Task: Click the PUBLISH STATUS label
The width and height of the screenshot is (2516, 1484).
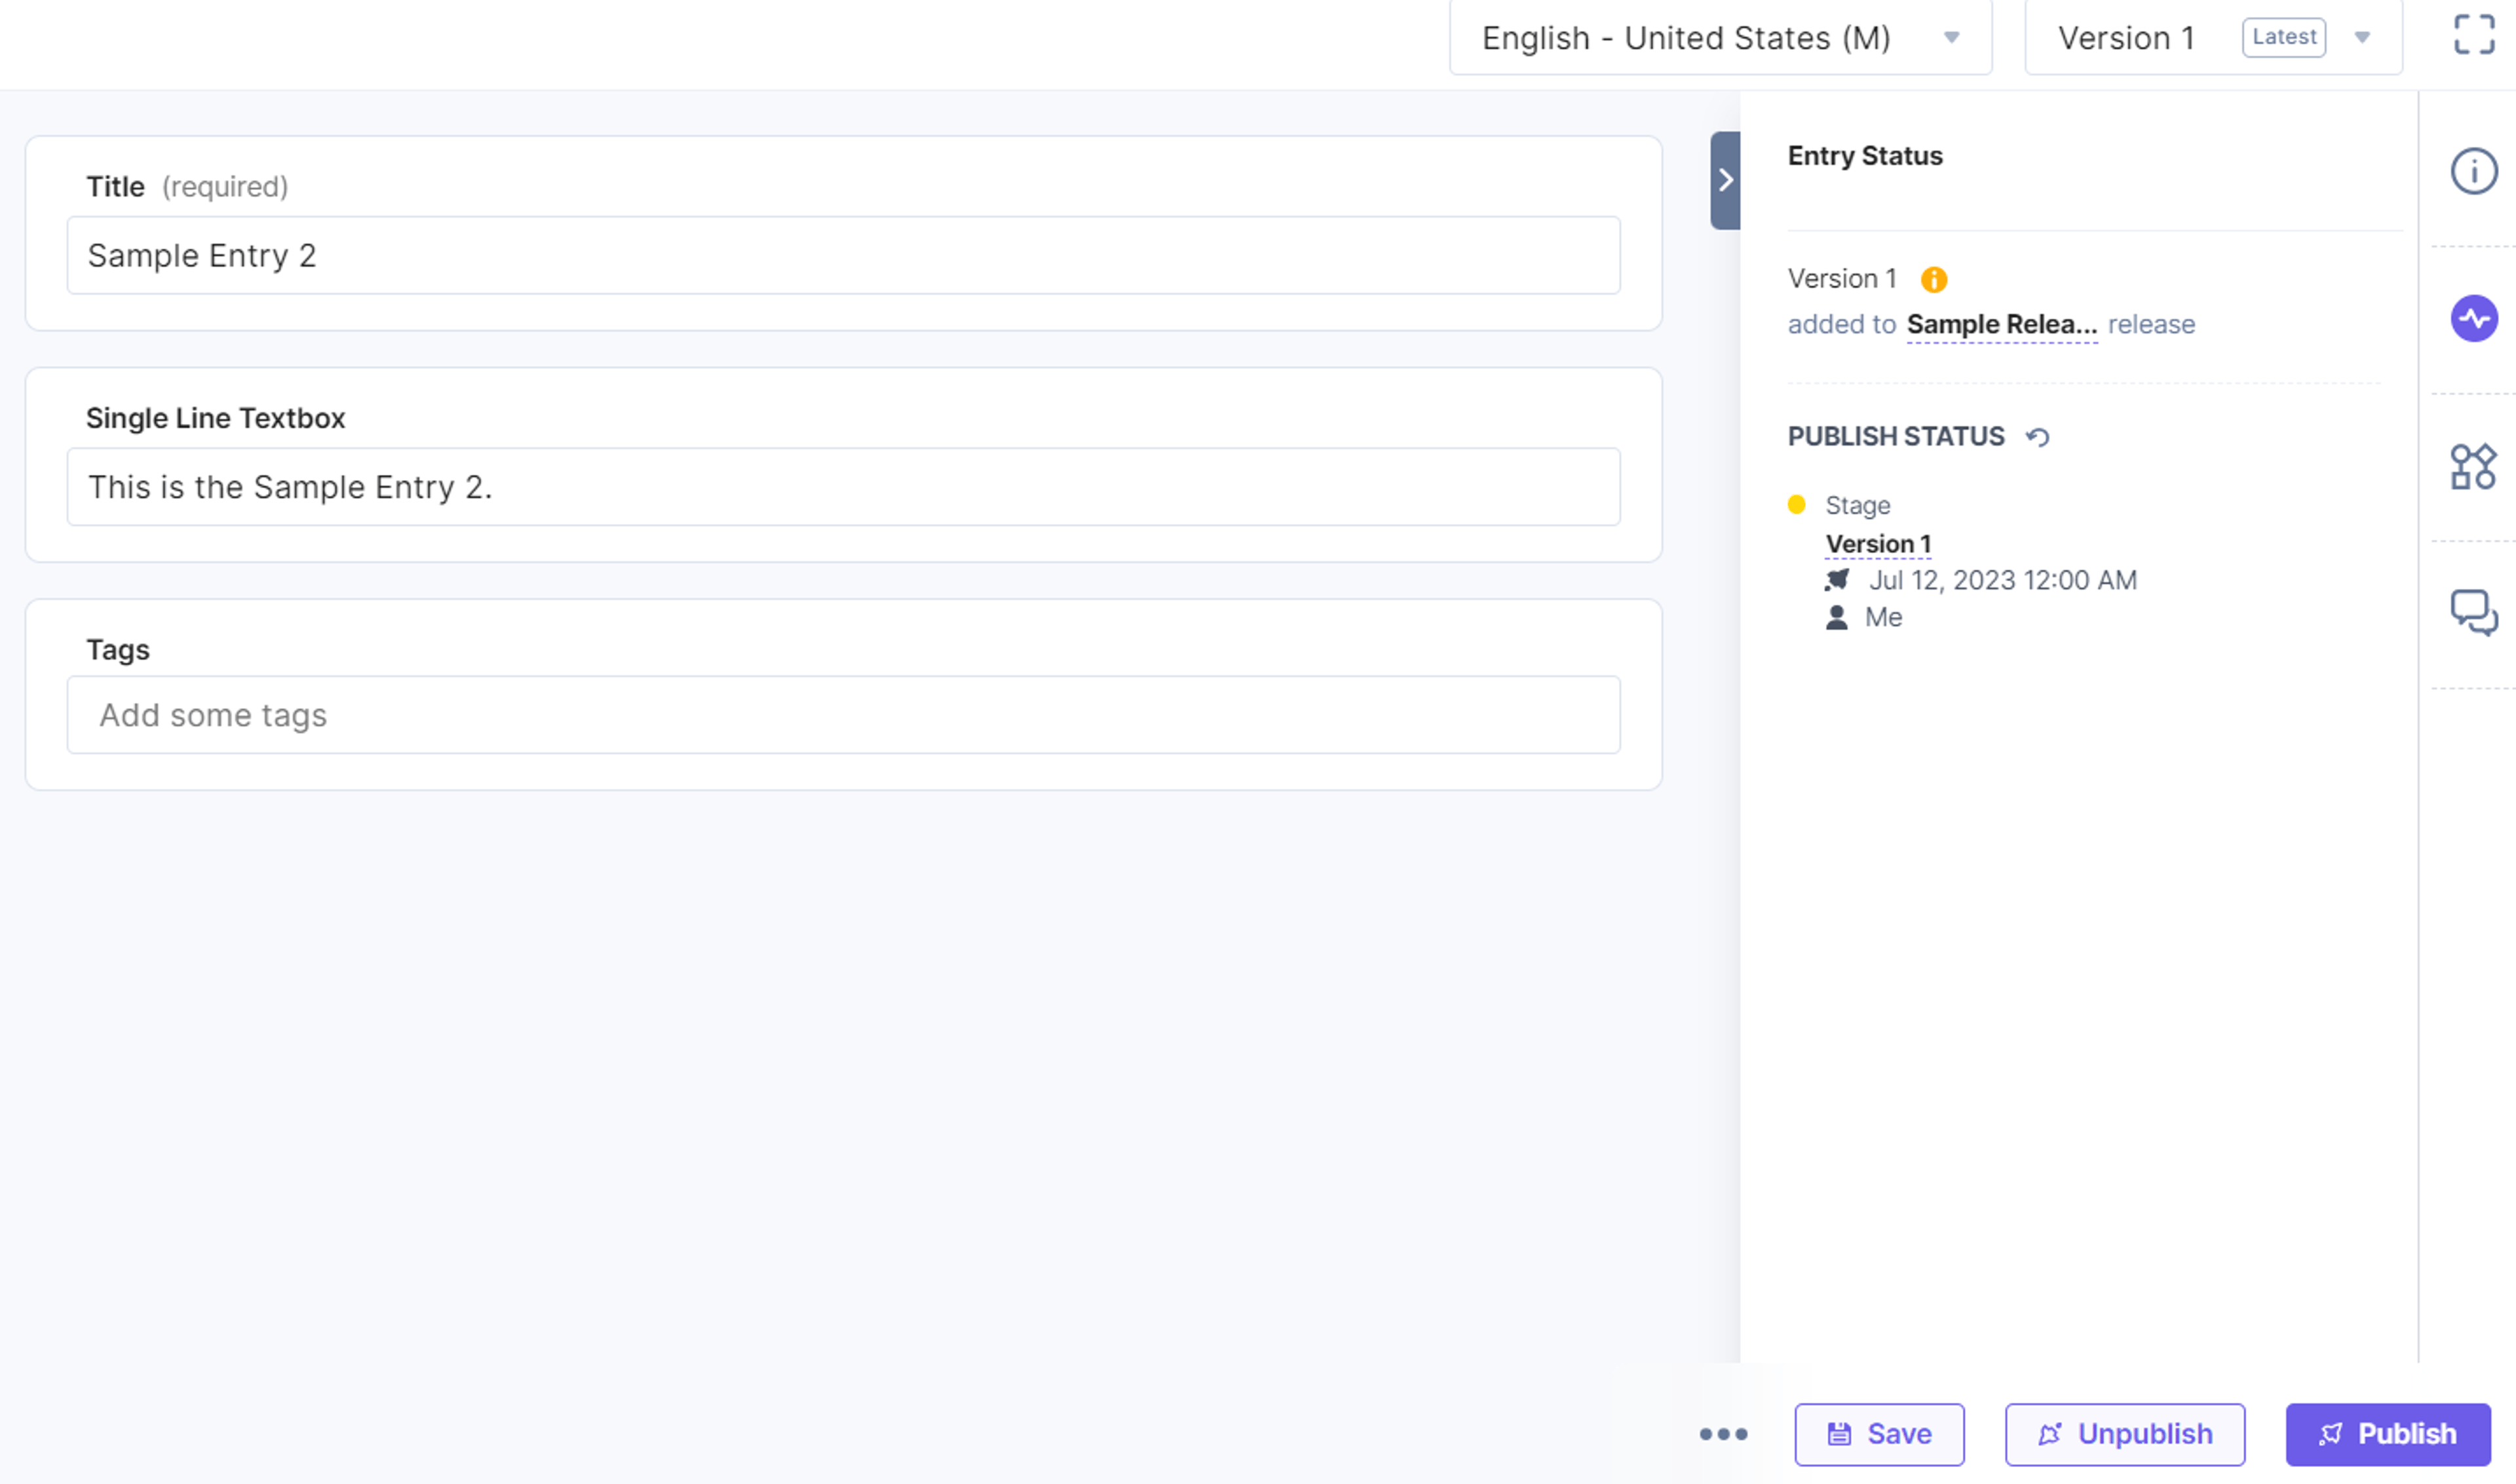Action: click(1895, 437)
